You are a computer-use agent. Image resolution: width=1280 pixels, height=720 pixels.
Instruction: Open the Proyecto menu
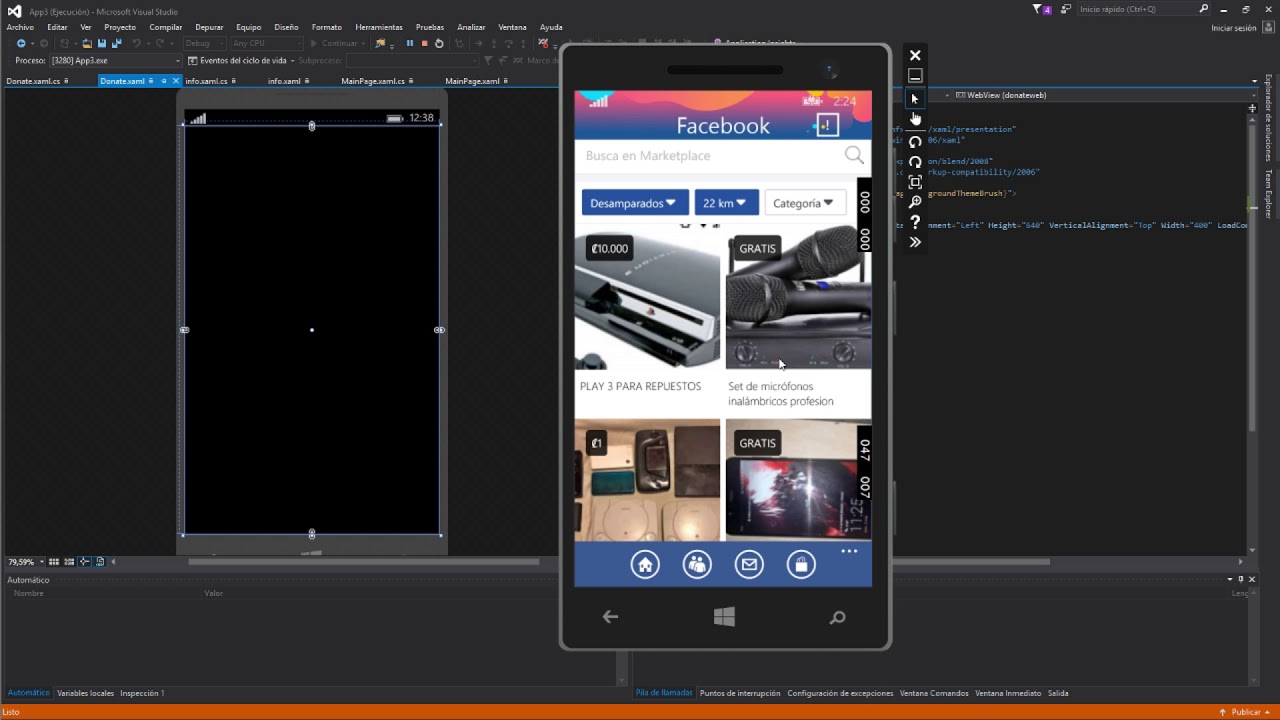point(120,27)
